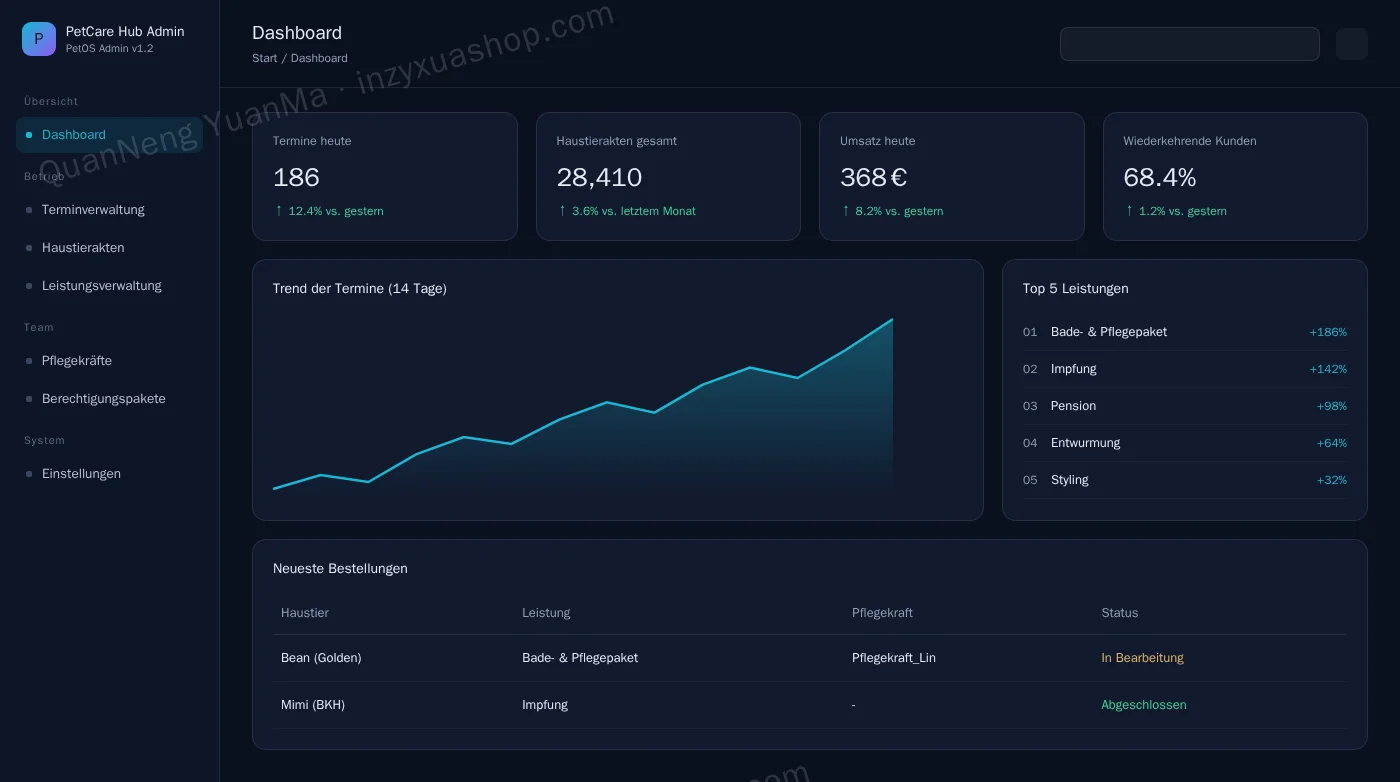The height and width of the screenshot is (782, 1400).
Task: Click the up arrow in Haustierakten gesamt card
Action: pos(562,211)
